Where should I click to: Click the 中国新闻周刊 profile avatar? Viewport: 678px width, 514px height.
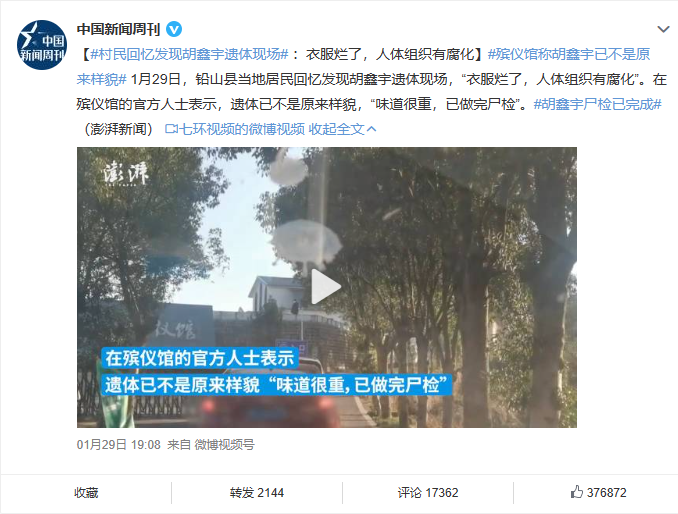(x=42, y=45)
